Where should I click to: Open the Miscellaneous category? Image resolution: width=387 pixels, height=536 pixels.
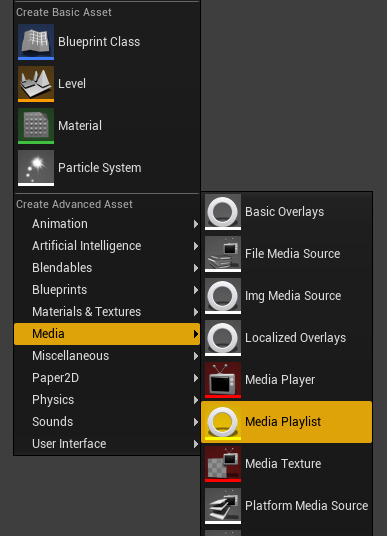pos(107,356)
